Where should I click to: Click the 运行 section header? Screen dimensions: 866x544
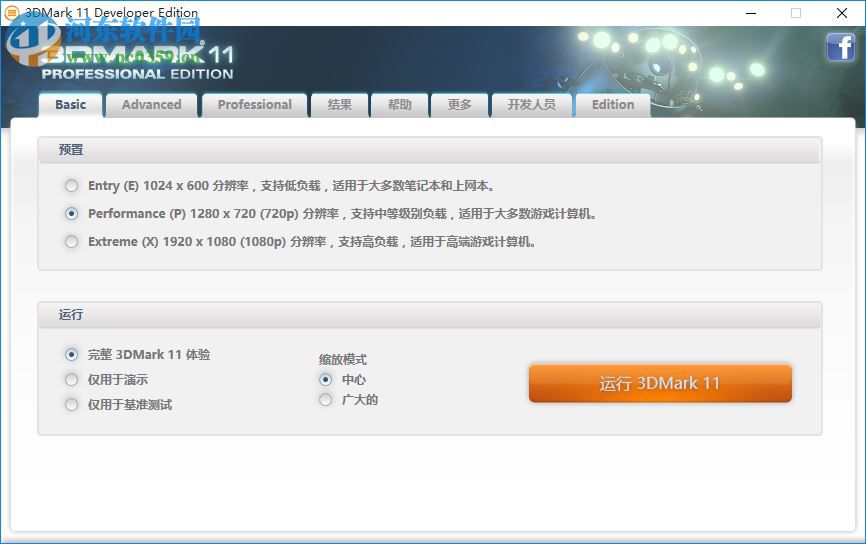430,315
